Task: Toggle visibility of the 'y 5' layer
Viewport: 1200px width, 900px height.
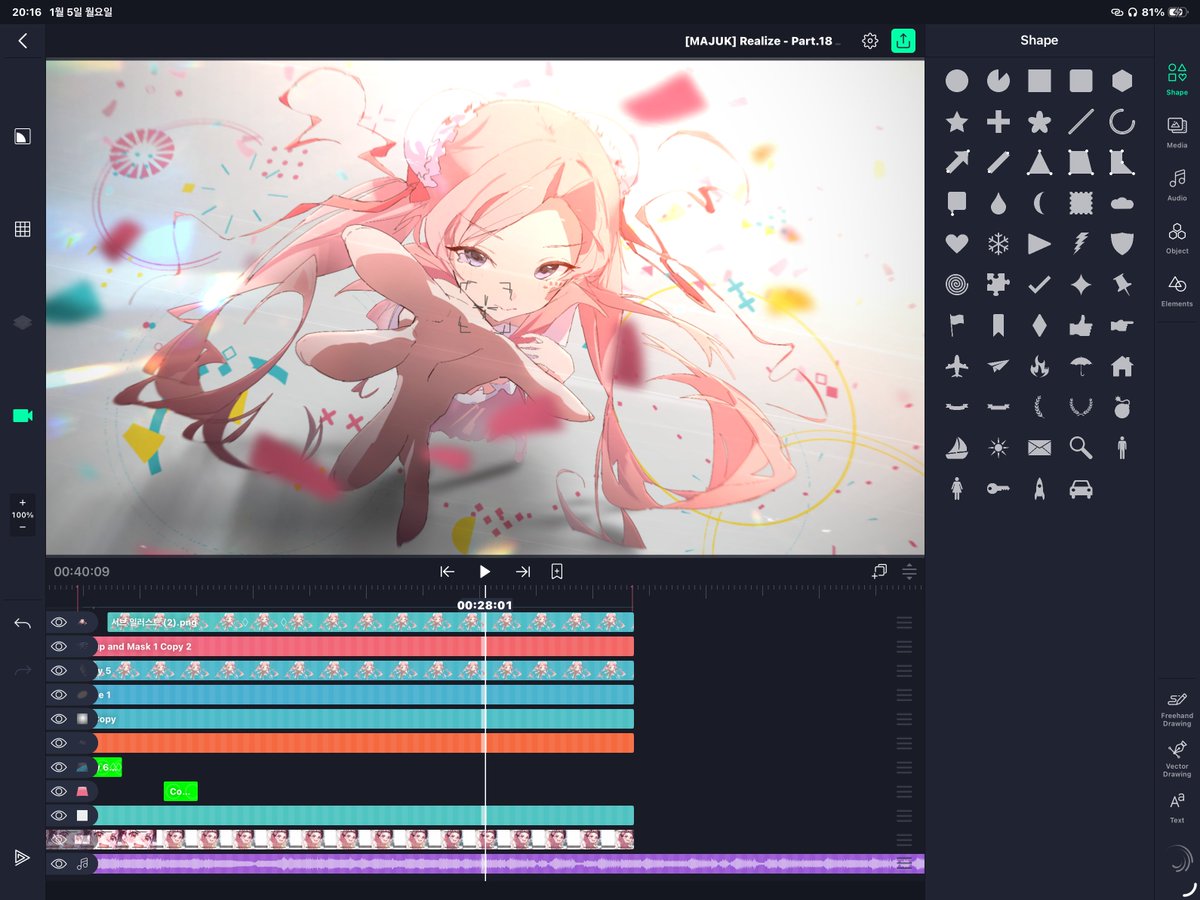Action: tap(59, 670)
